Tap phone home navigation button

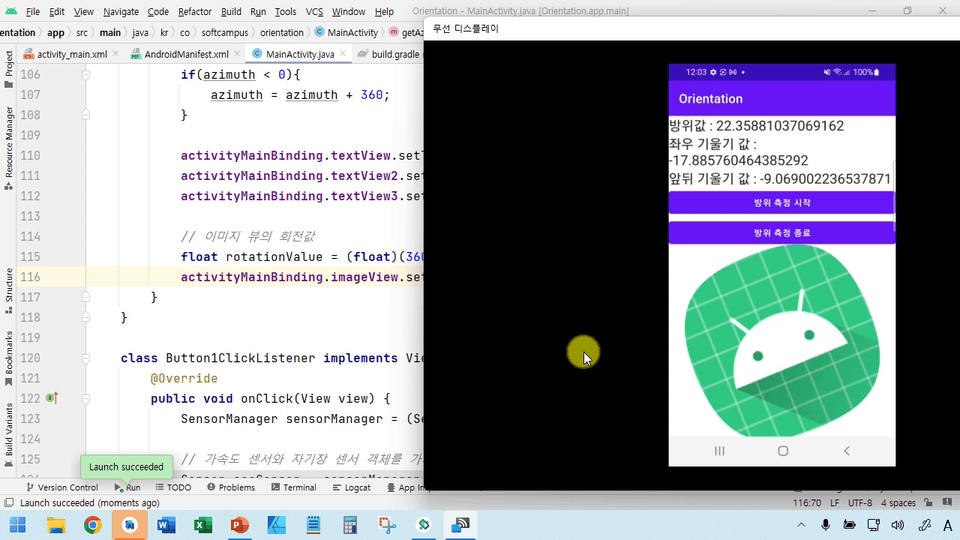click(x=782, y=451)
